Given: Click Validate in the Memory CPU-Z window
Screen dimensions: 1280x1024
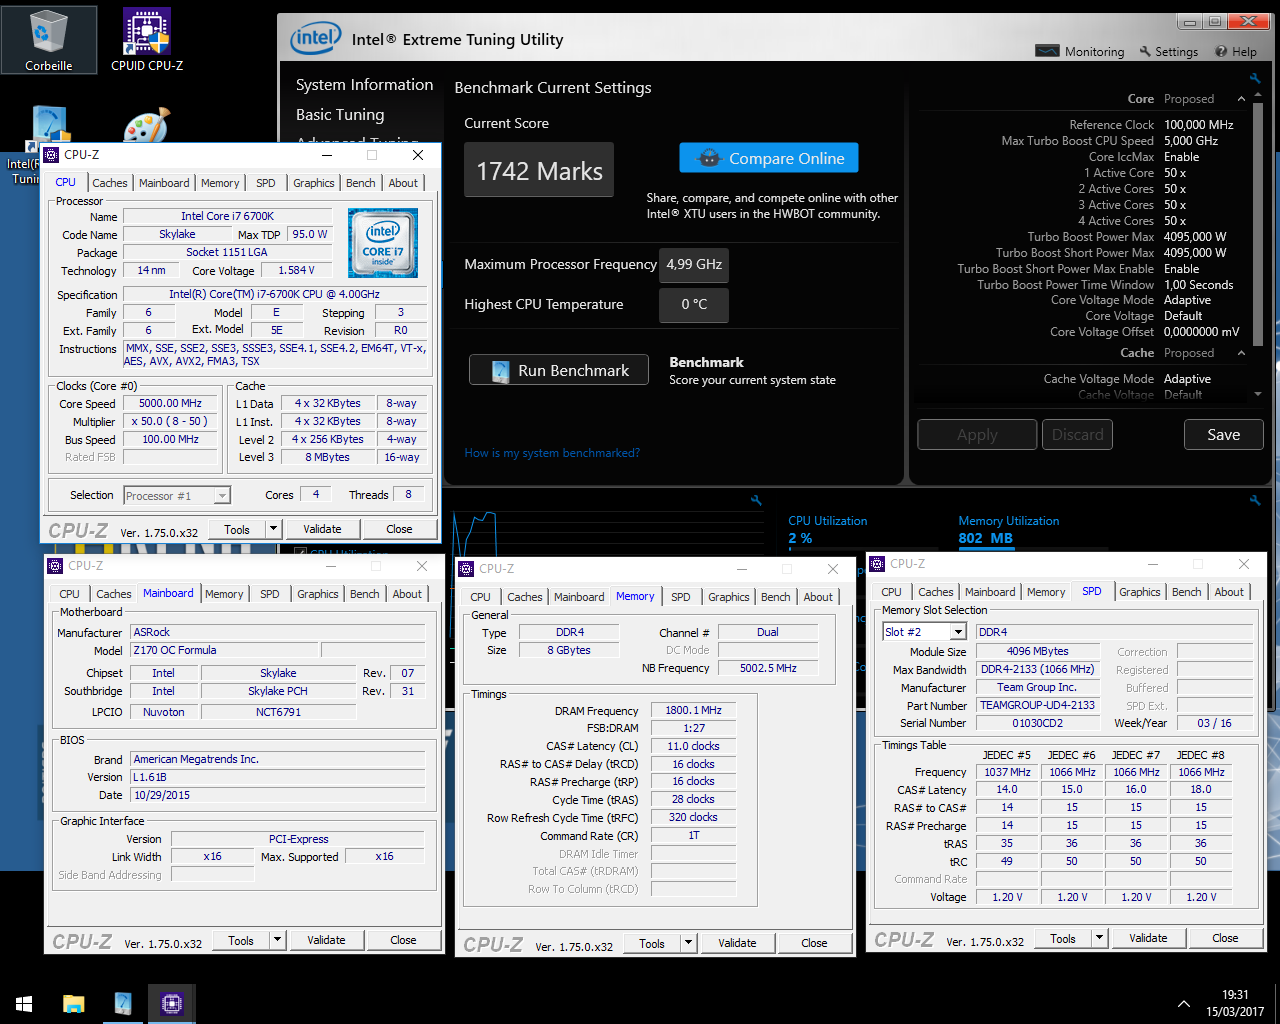Looking at the screenshot, I should 737,943.
